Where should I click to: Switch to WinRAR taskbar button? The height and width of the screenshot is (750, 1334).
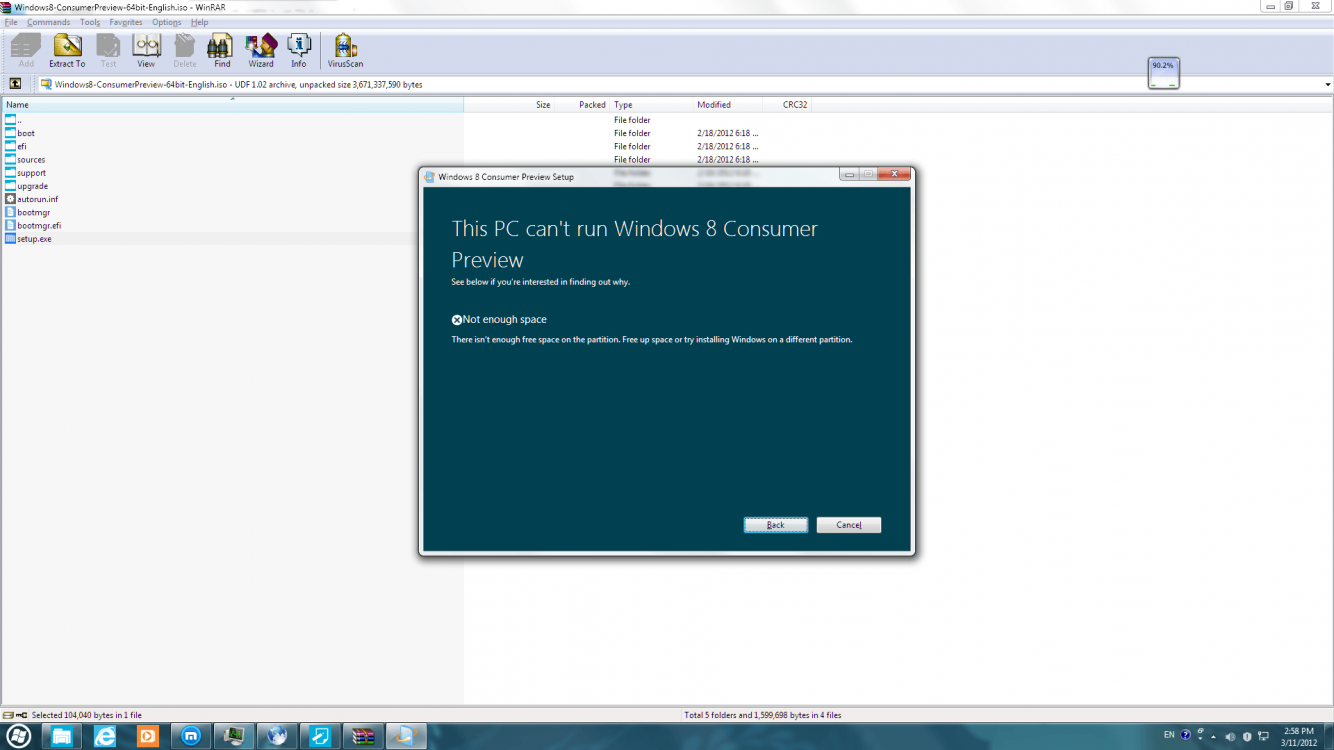click(x=363, y=737)
